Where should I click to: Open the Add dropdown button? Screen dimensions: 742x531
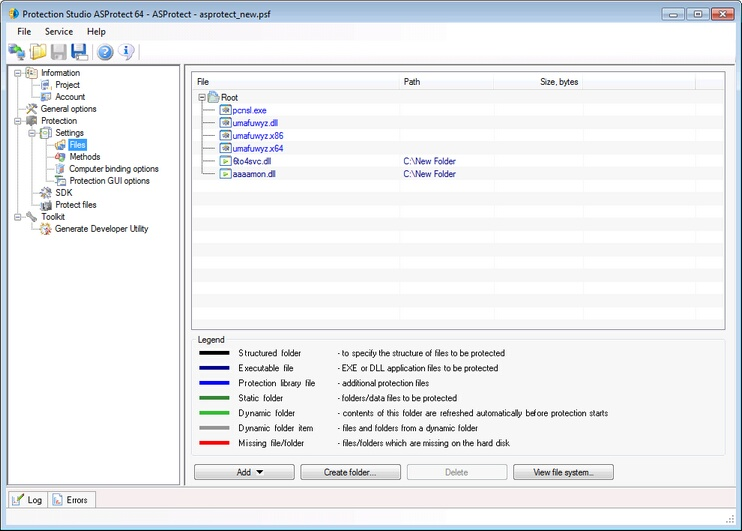[243, 472]
